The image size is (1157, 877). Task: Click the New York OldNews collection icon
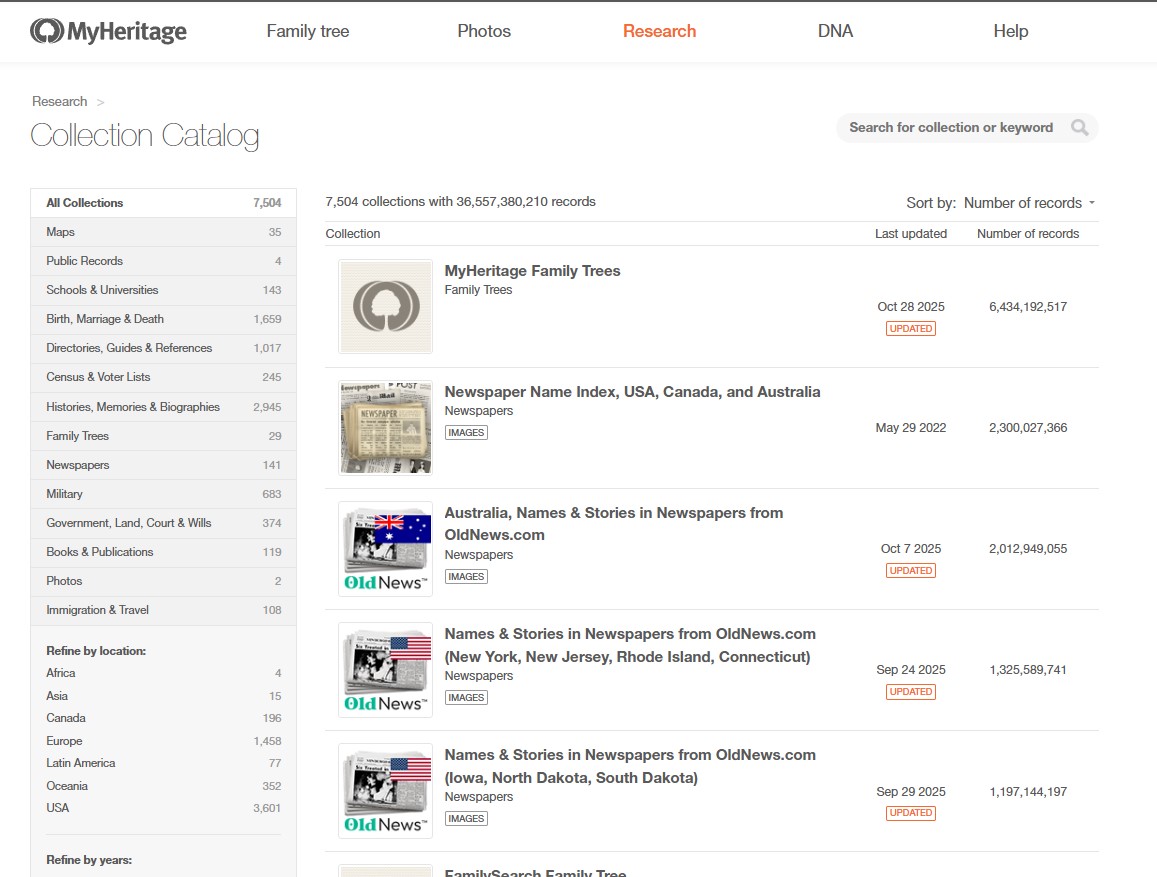pyautogui.click(x=385, y=670)
